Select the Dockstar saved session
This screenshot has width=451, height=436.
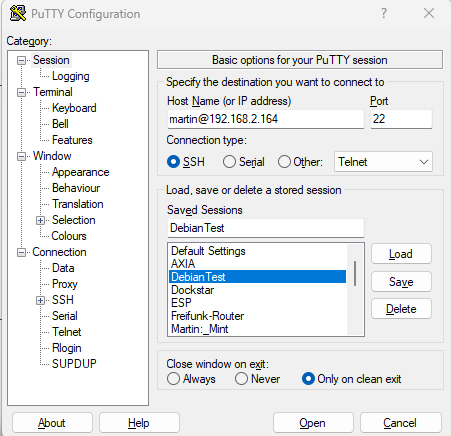[x=257, y=290]
